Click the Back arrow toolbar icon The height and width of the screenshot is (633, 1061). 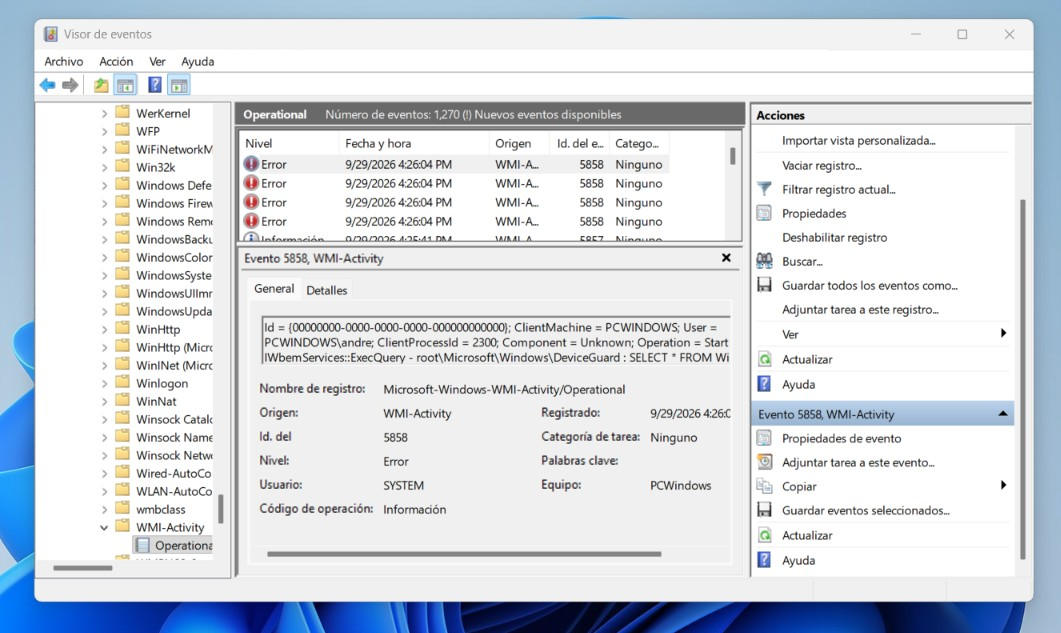(47, 85)
